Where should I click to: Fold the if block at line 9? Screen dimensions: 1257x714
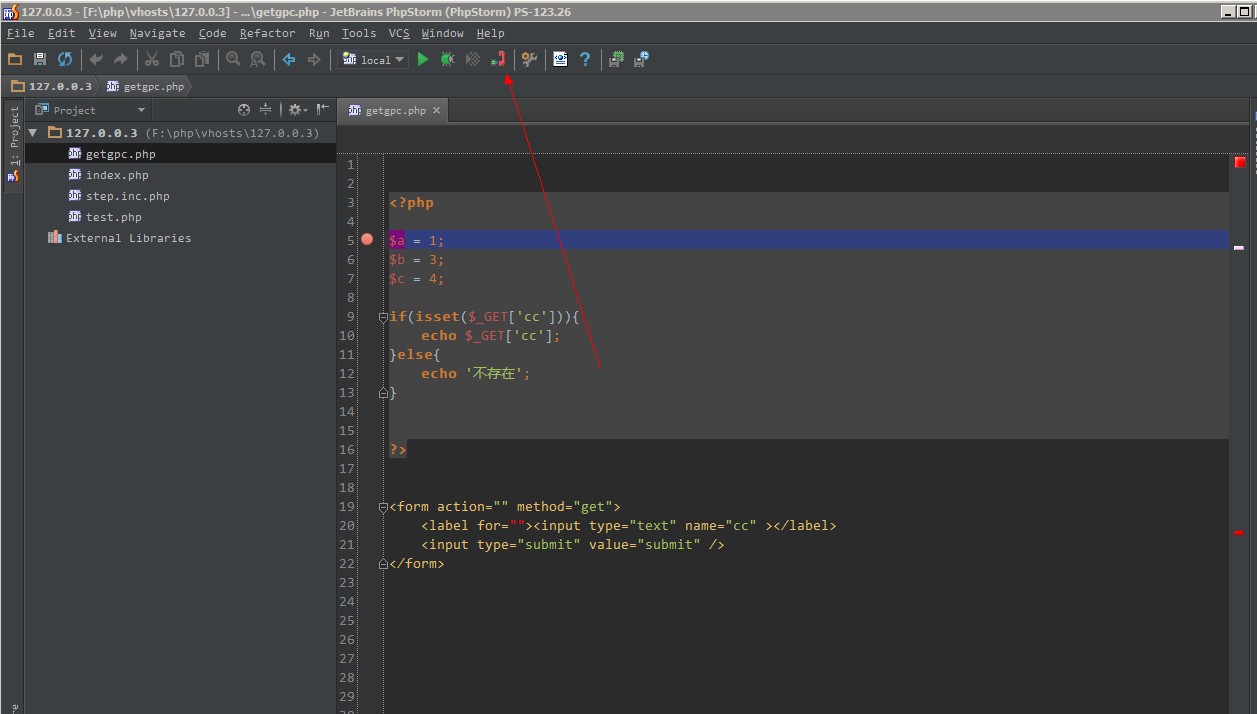[383, 317]
